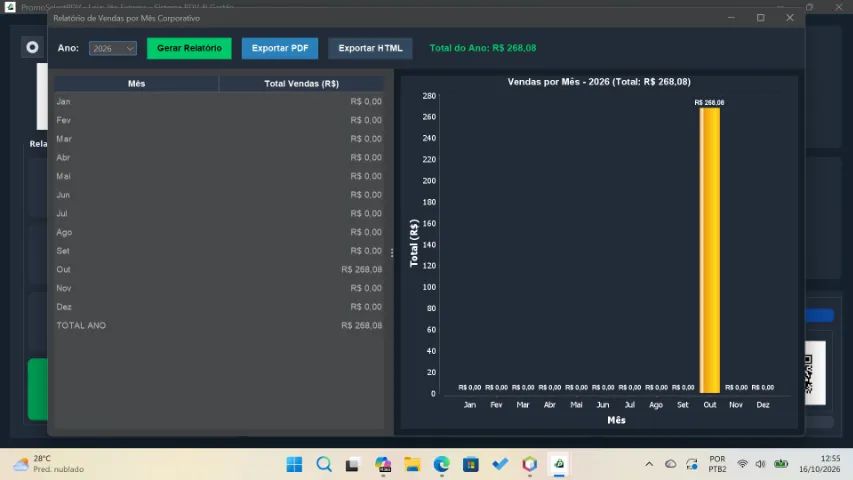853x480 pixels.
Task: Click the splitter handle between table and chart
Action: click(392, 253)
